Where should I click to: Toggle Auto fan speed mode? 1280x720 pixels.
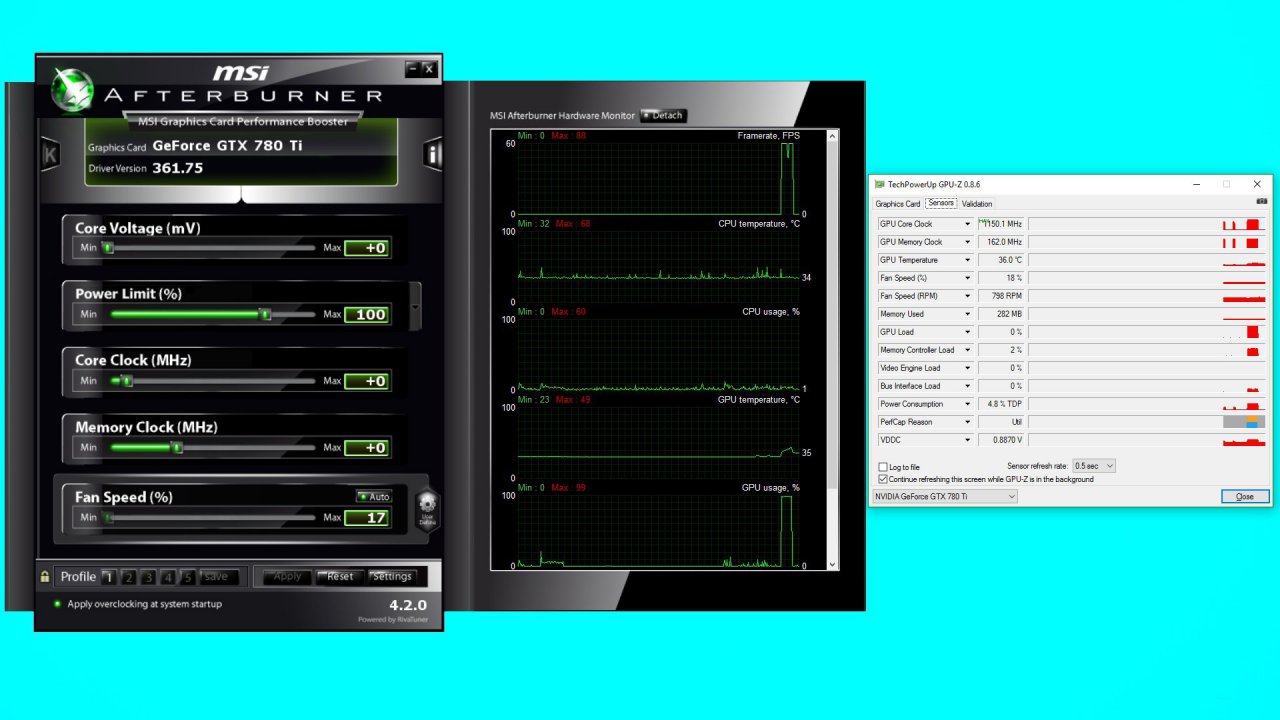tap(374, 497)
